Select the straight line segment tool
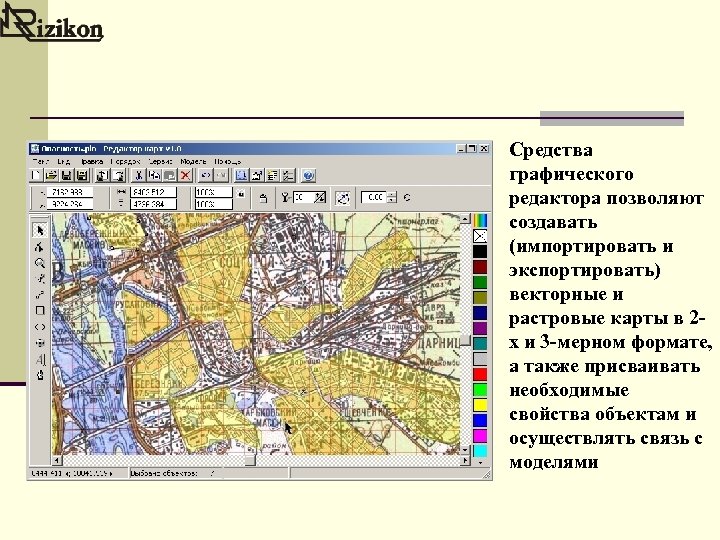720x540 pixels. point(40,295)
